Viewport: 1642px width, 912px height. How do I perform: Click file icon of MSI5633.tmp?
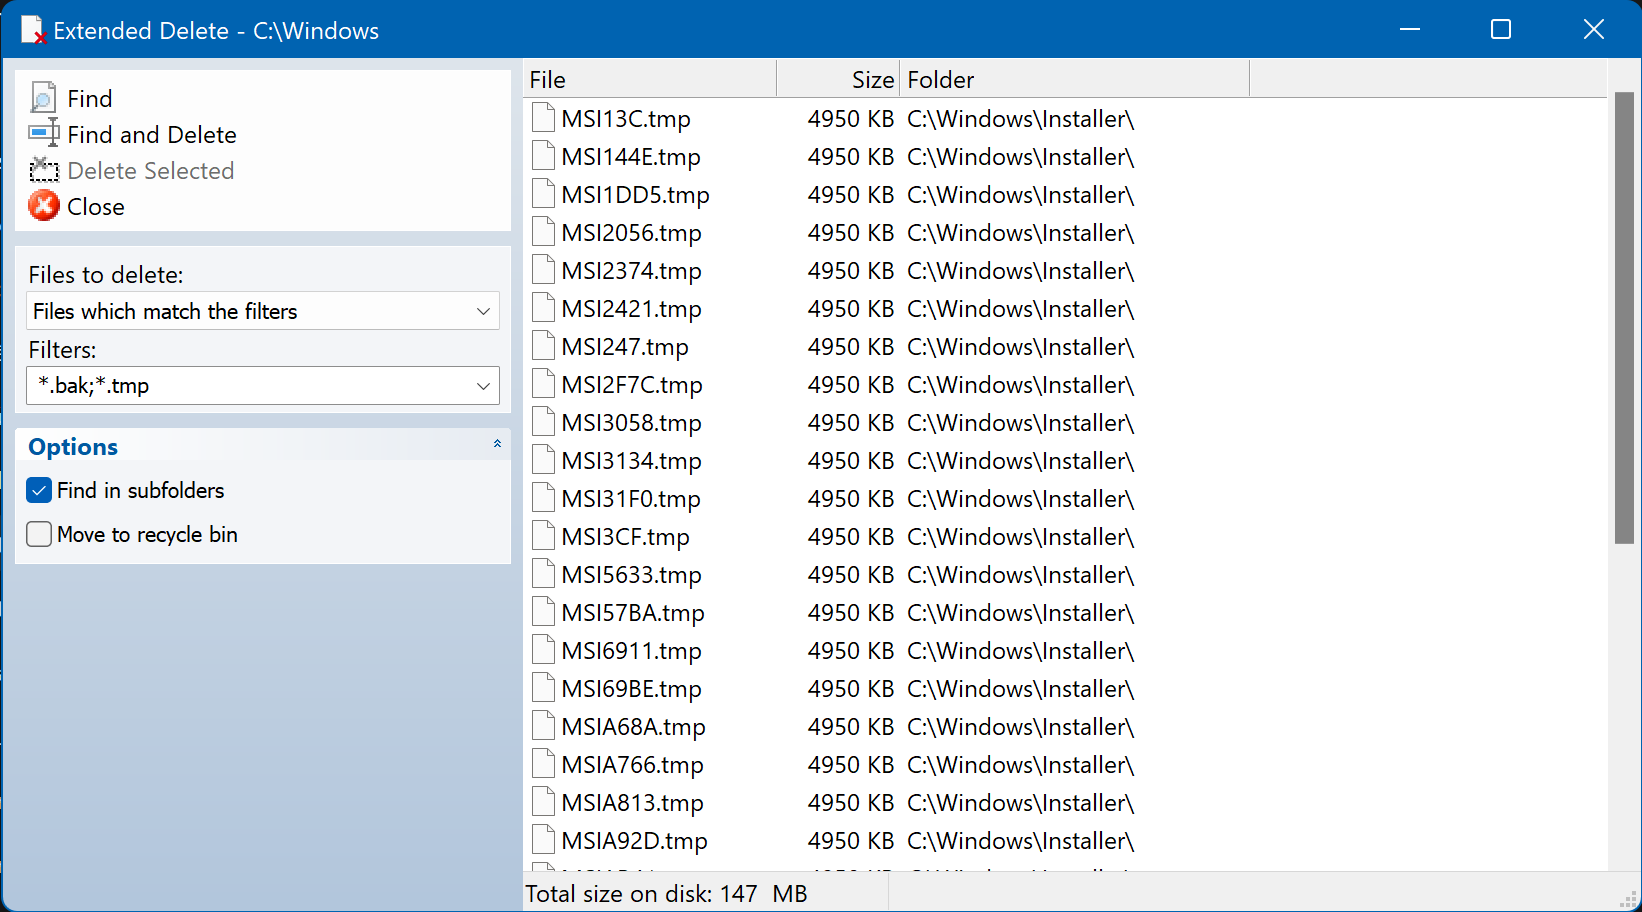[543, 574]
